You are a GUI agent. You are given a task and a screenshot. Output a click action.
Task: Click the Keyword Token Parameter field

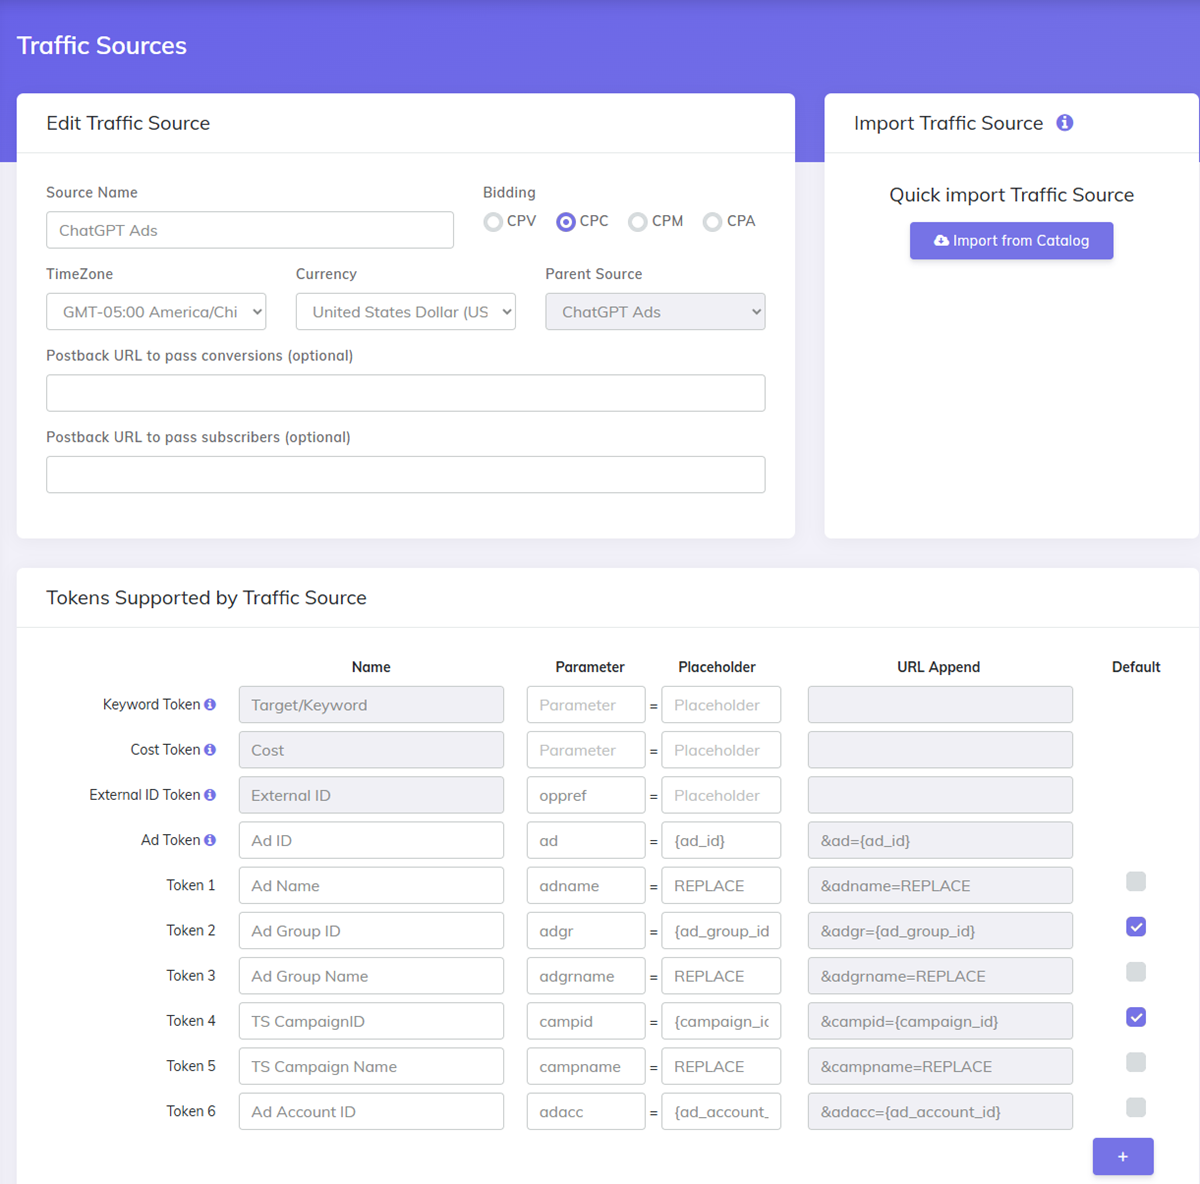(586, 705)
